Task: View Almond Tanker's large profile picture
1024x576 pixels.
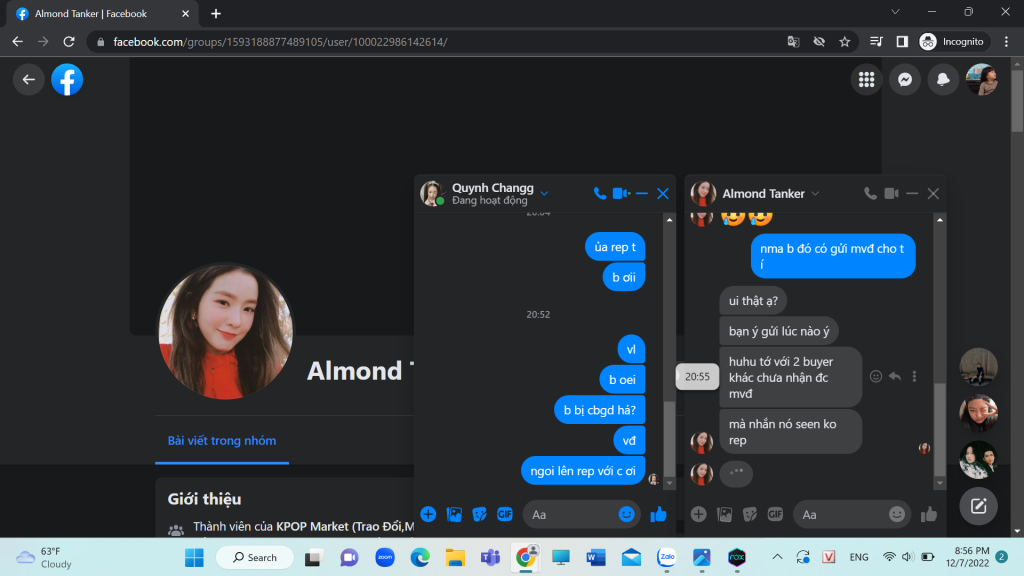Action: [226, 331]
